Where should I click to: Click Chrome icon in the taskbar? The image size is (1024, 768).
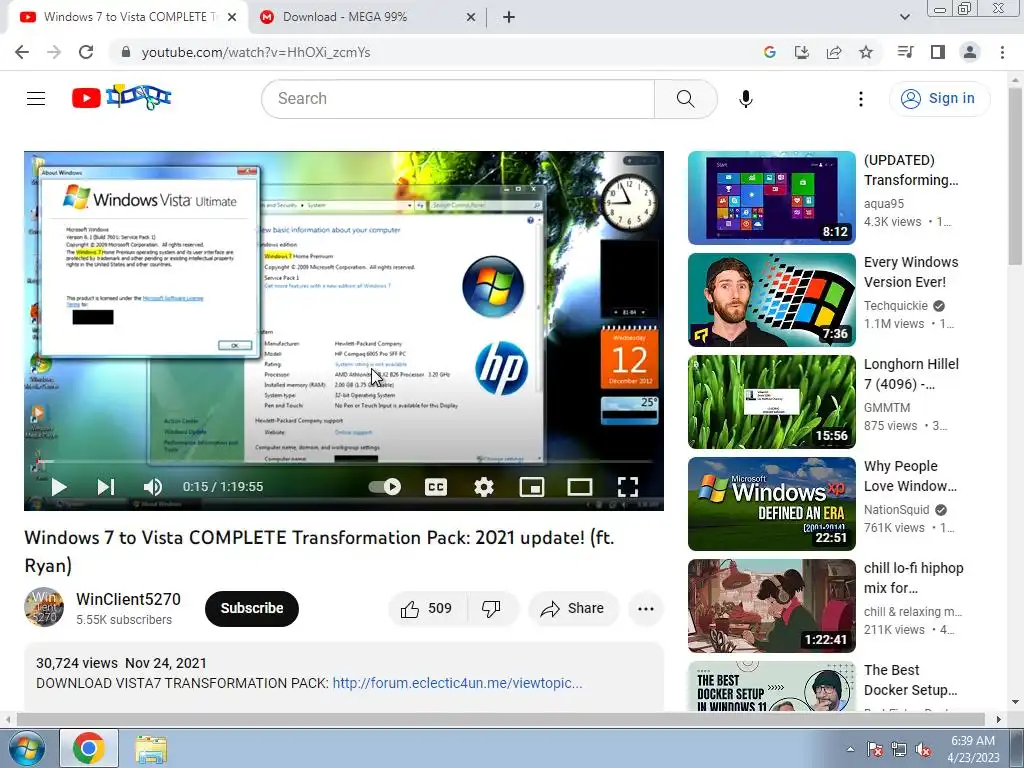89,748
